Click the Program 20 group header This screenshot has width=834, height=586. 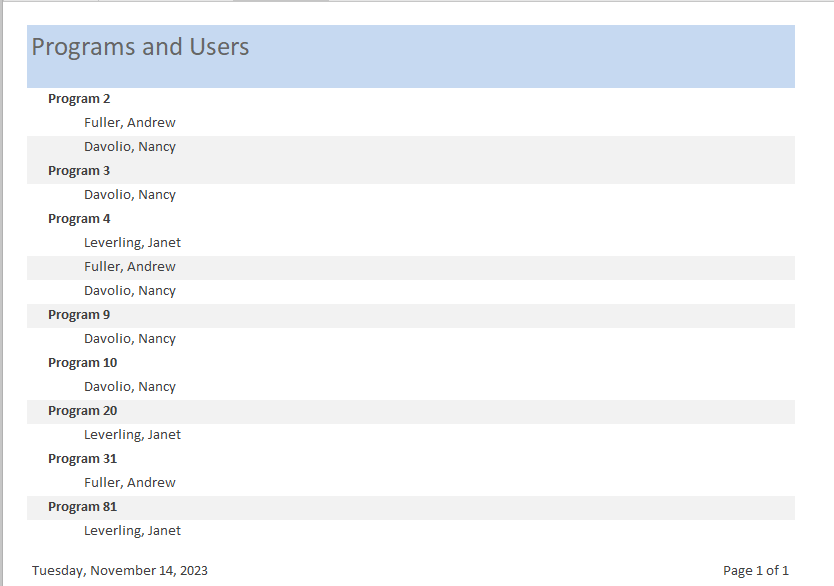coord(82,411)
